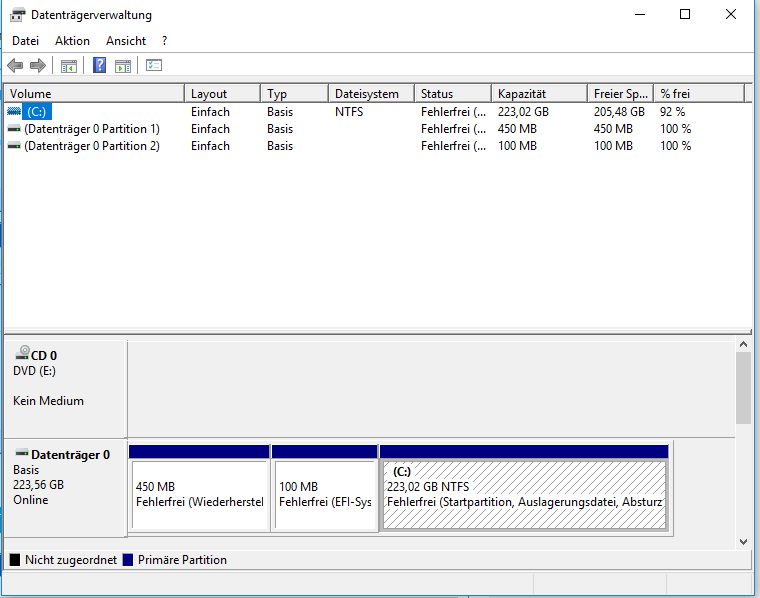Viewport: 760px width, 598px height.
Task: Click the vertical scrollbar thumb in disk pane
Action: 743,388
